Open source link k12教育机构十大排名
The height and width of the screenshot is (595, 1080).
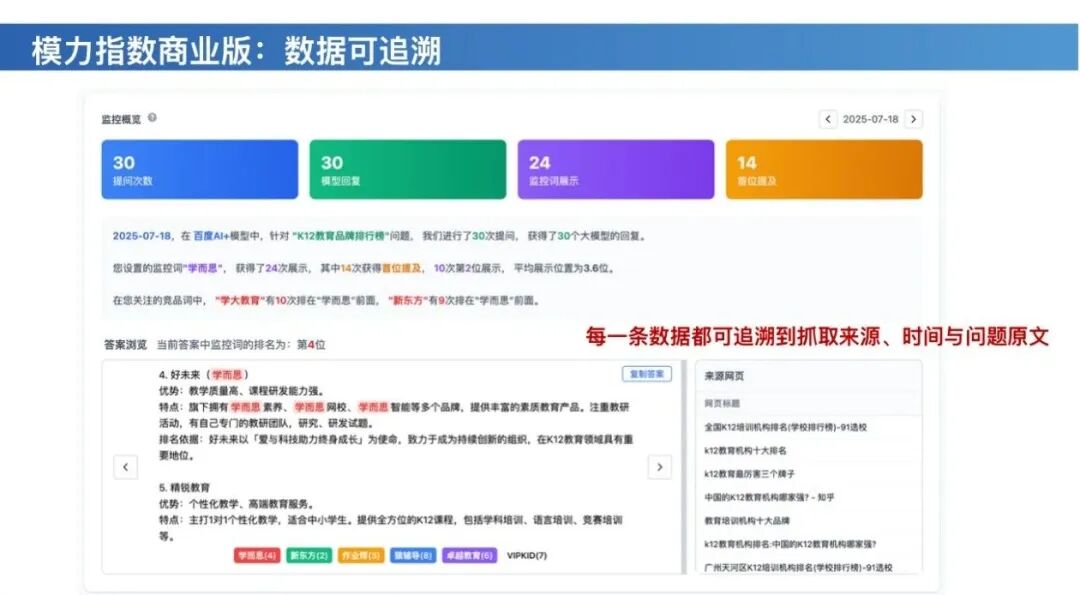click(745, 450)
